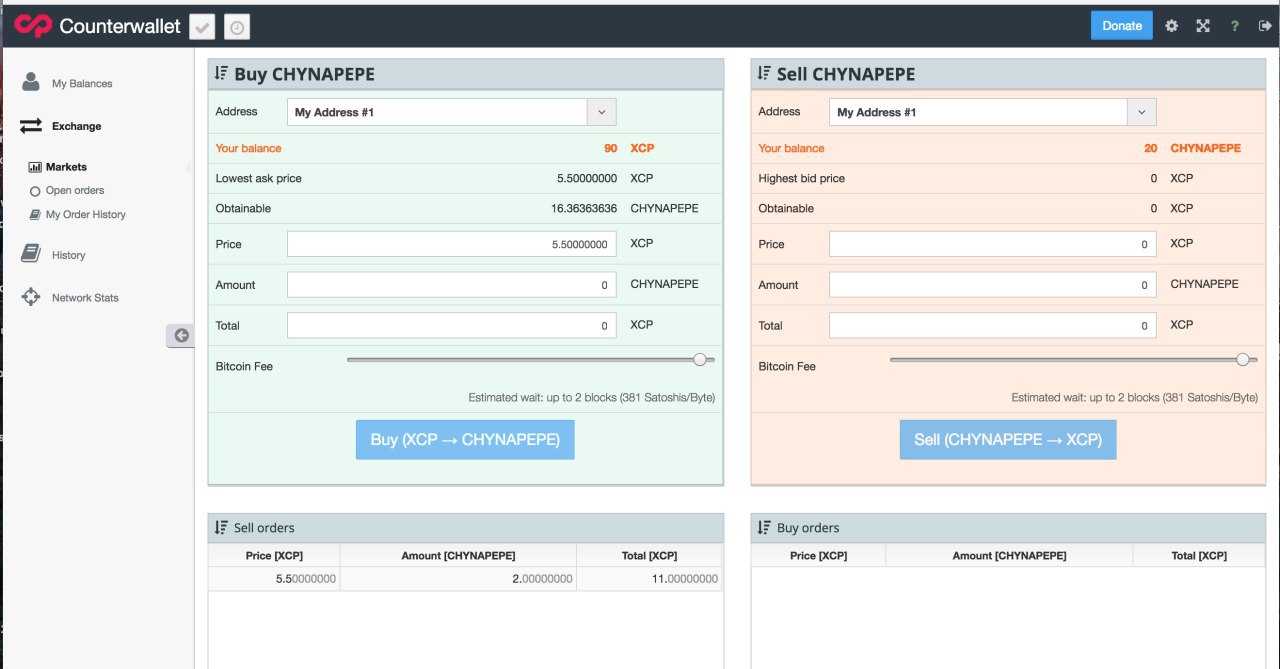Select sell order total 11.00000000 cell
The width and height of the screenshot is (1280, 669).
click(649, 579)
